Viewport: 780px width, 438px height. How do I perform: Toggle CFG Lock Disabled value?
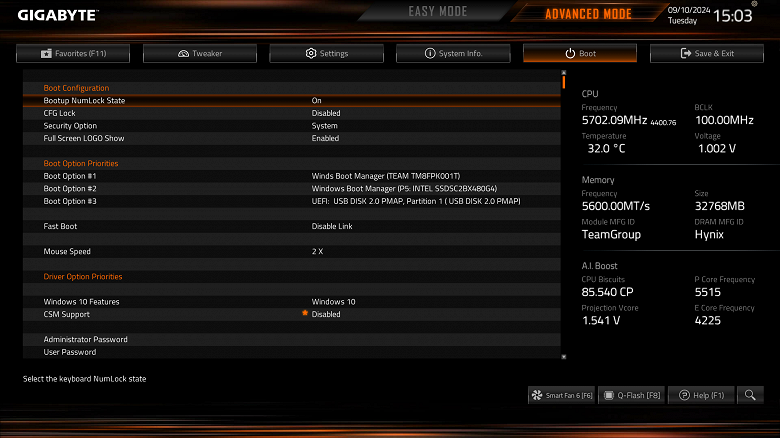coord(326,113)
